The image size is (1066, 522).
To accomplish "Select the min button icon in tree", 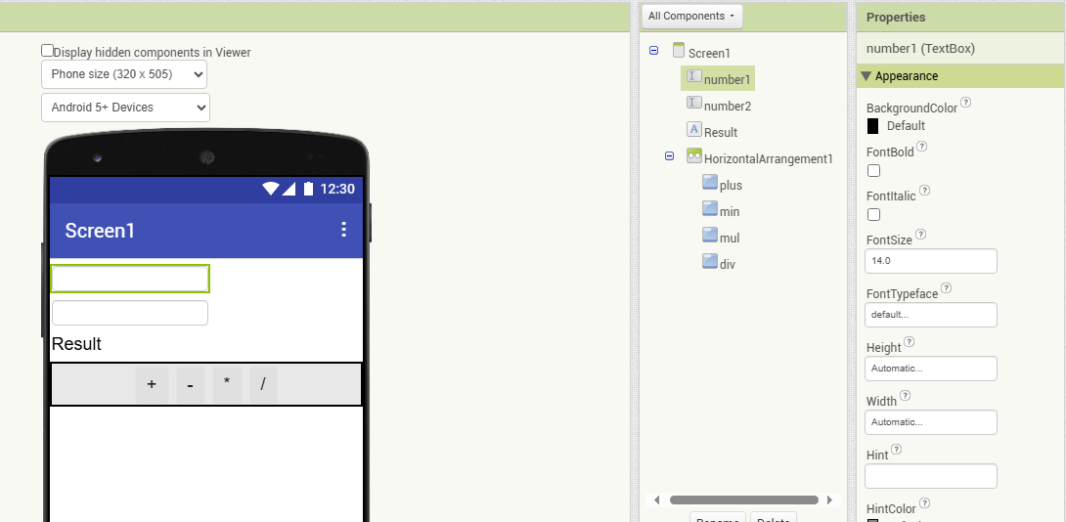I will (x=710, y=210).
